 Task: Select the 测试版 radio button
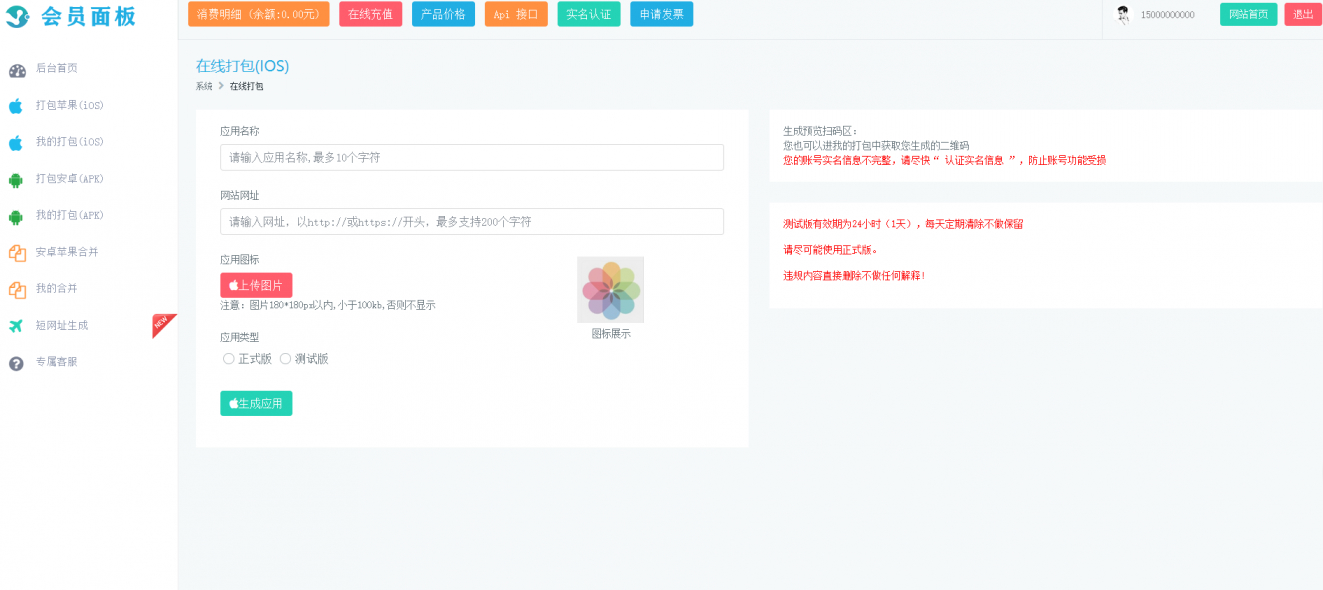coord(285,358)
